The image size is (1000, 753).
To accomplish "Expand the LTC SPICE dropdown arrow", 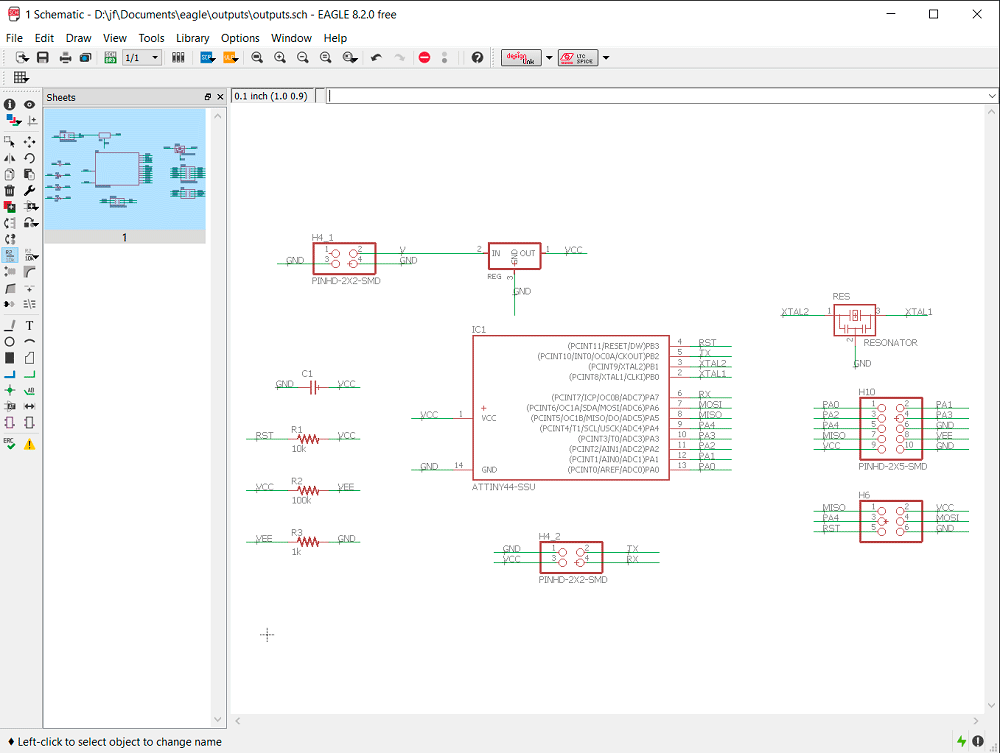I will click(606, 57).
